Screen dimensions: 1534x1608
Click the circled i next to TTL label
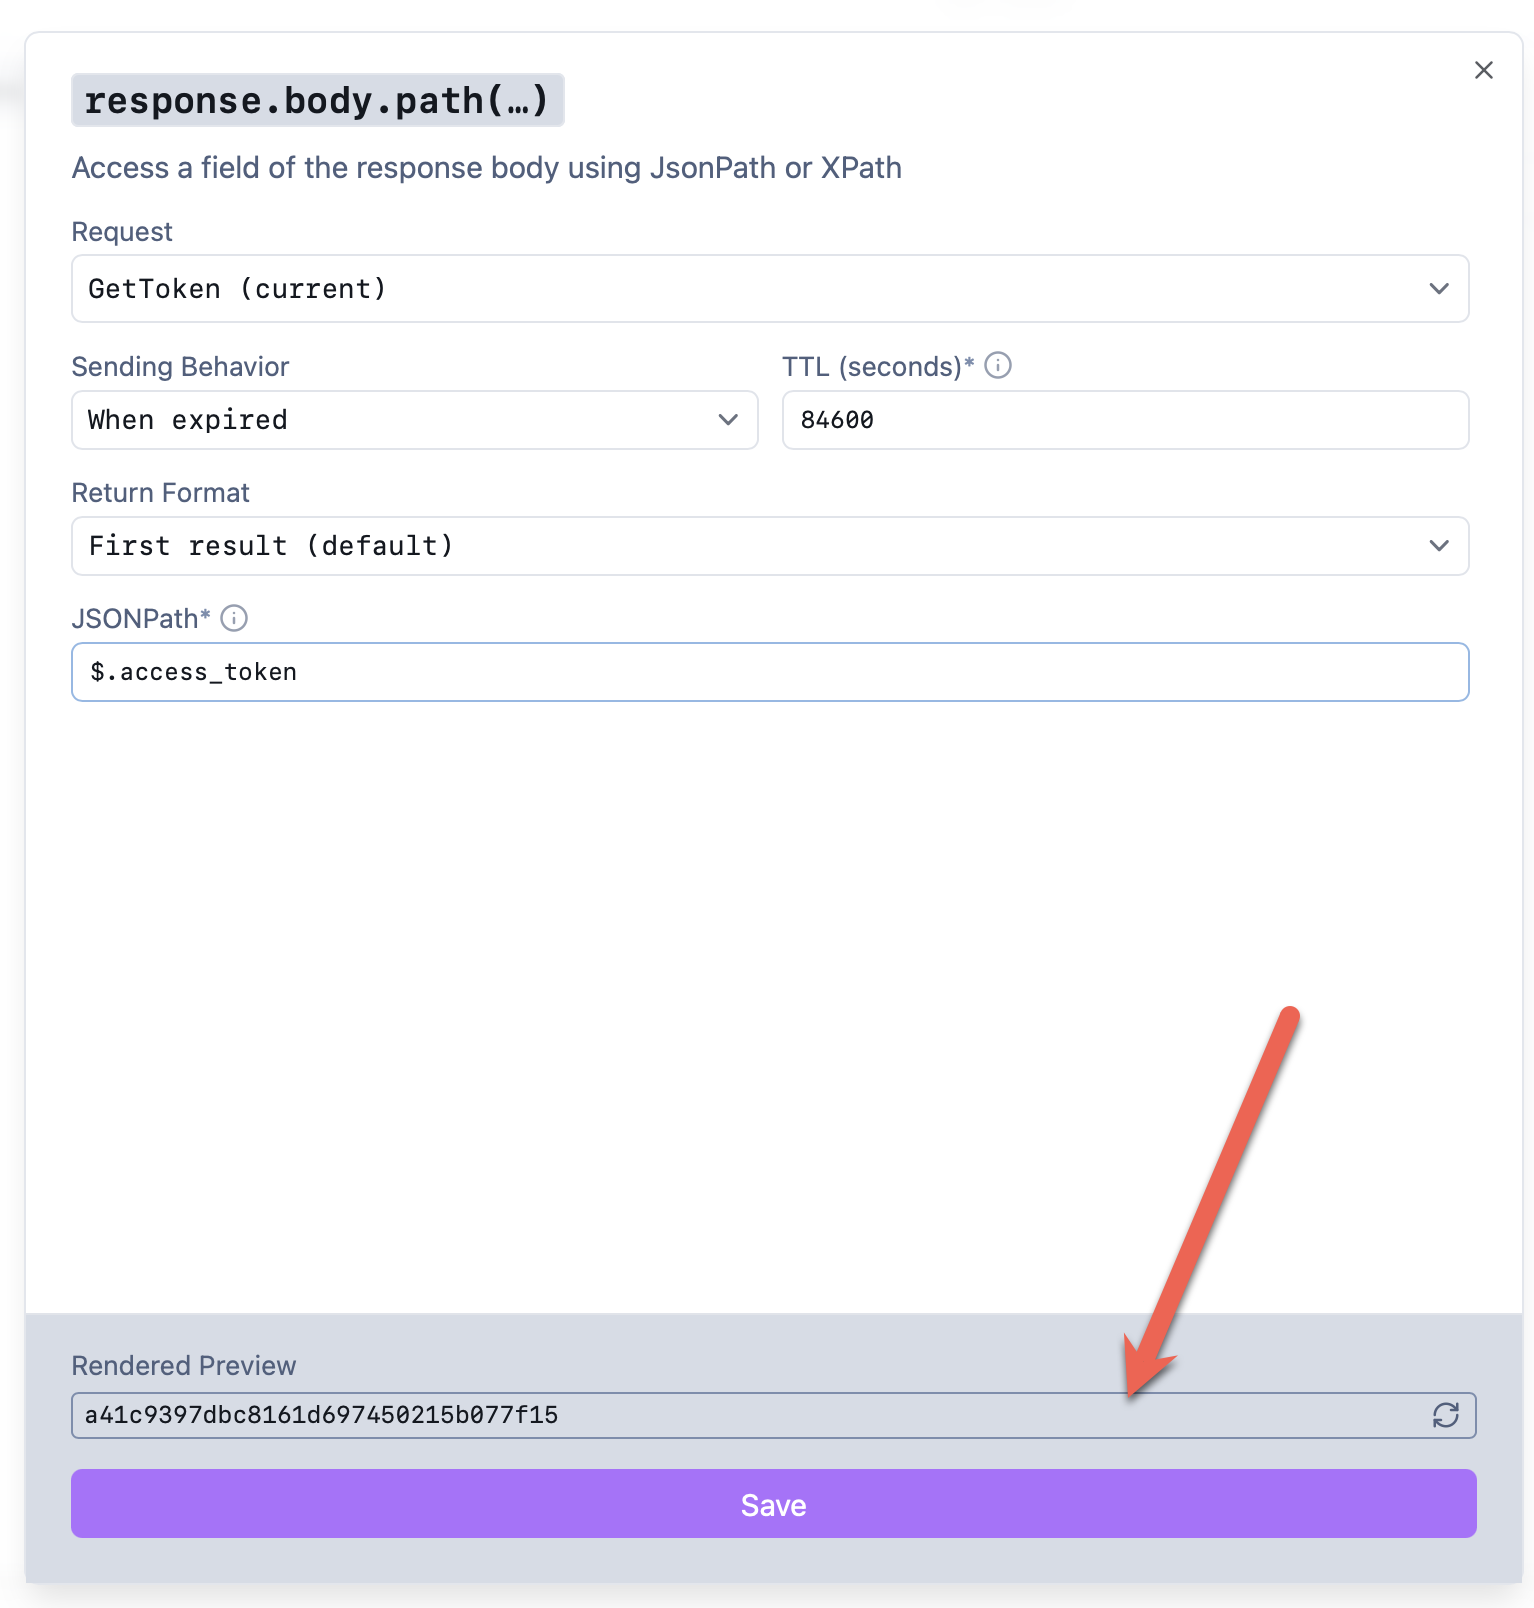[999, 366]
